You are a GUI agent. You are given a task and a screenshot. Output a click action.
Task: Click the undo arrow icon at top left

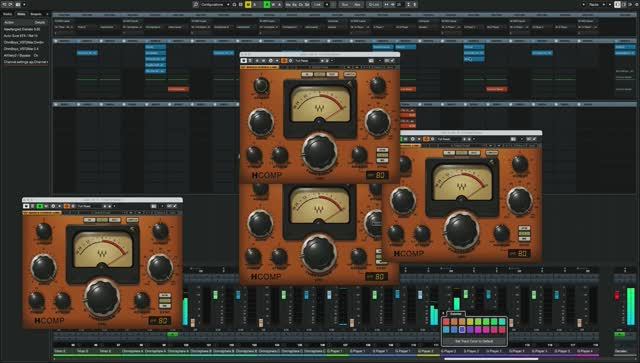point(4,4)
